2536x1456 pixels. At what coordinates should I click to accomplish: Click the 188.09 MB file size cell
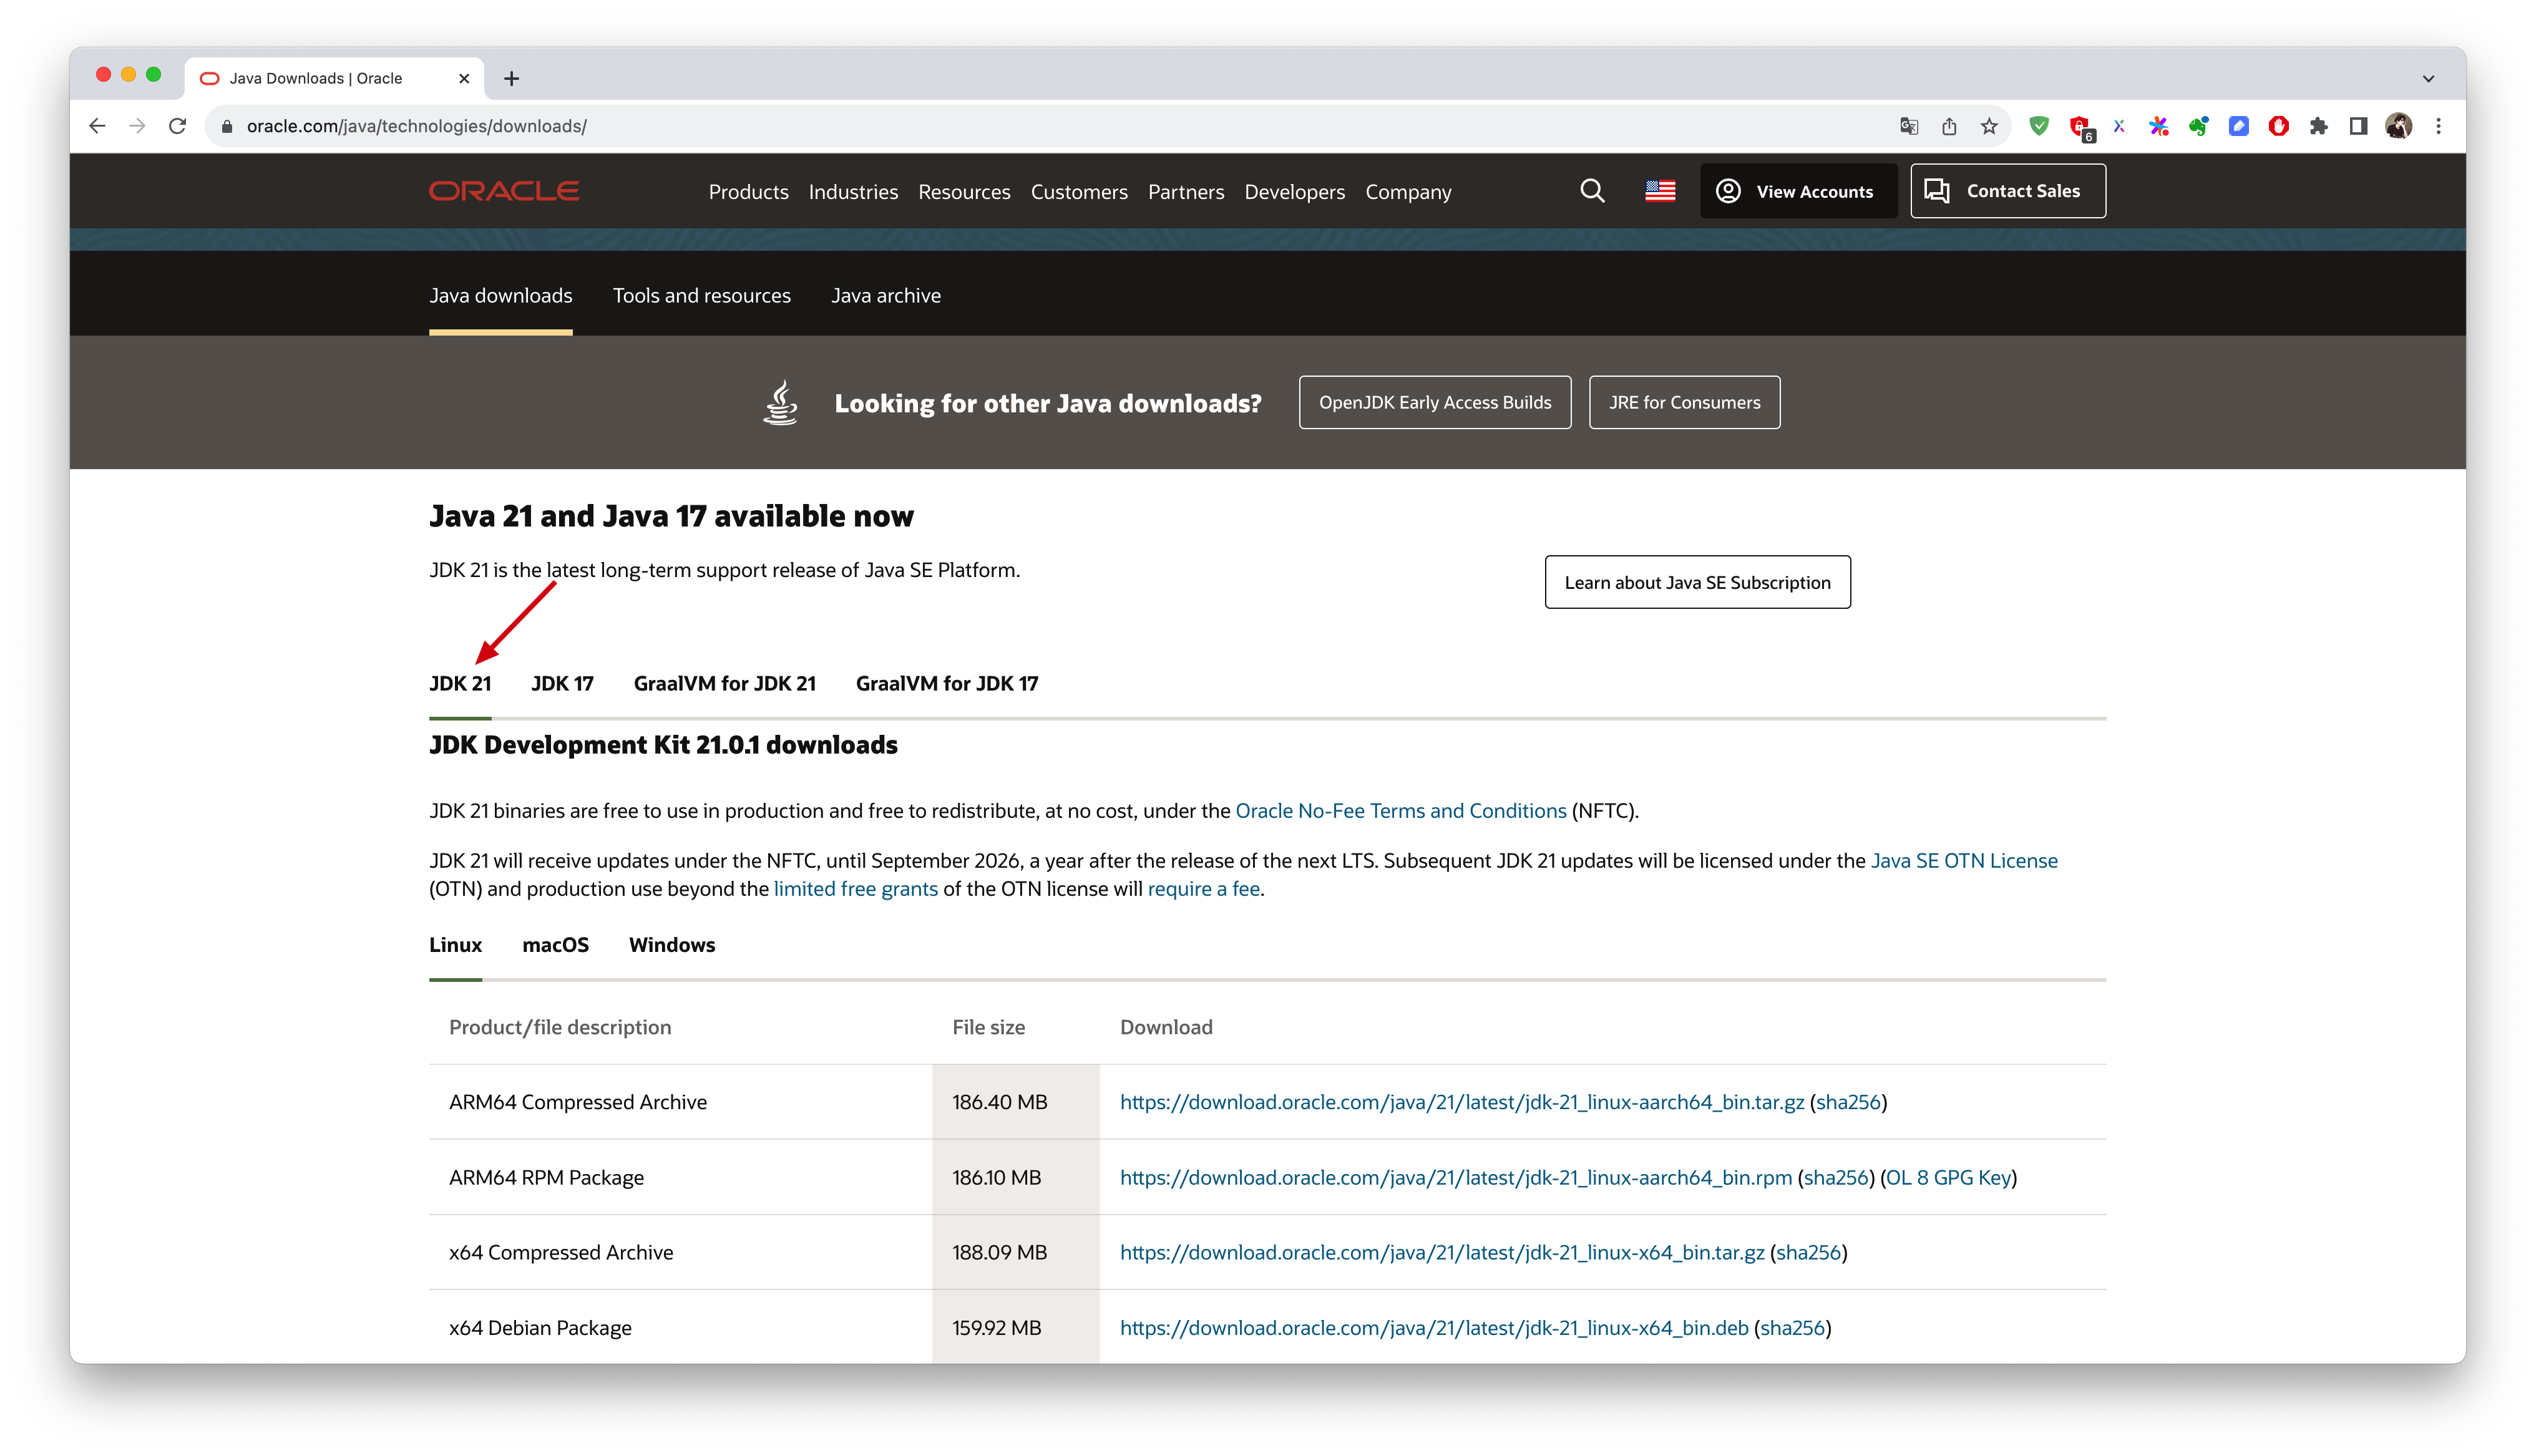click(x=1015, y=1252)
